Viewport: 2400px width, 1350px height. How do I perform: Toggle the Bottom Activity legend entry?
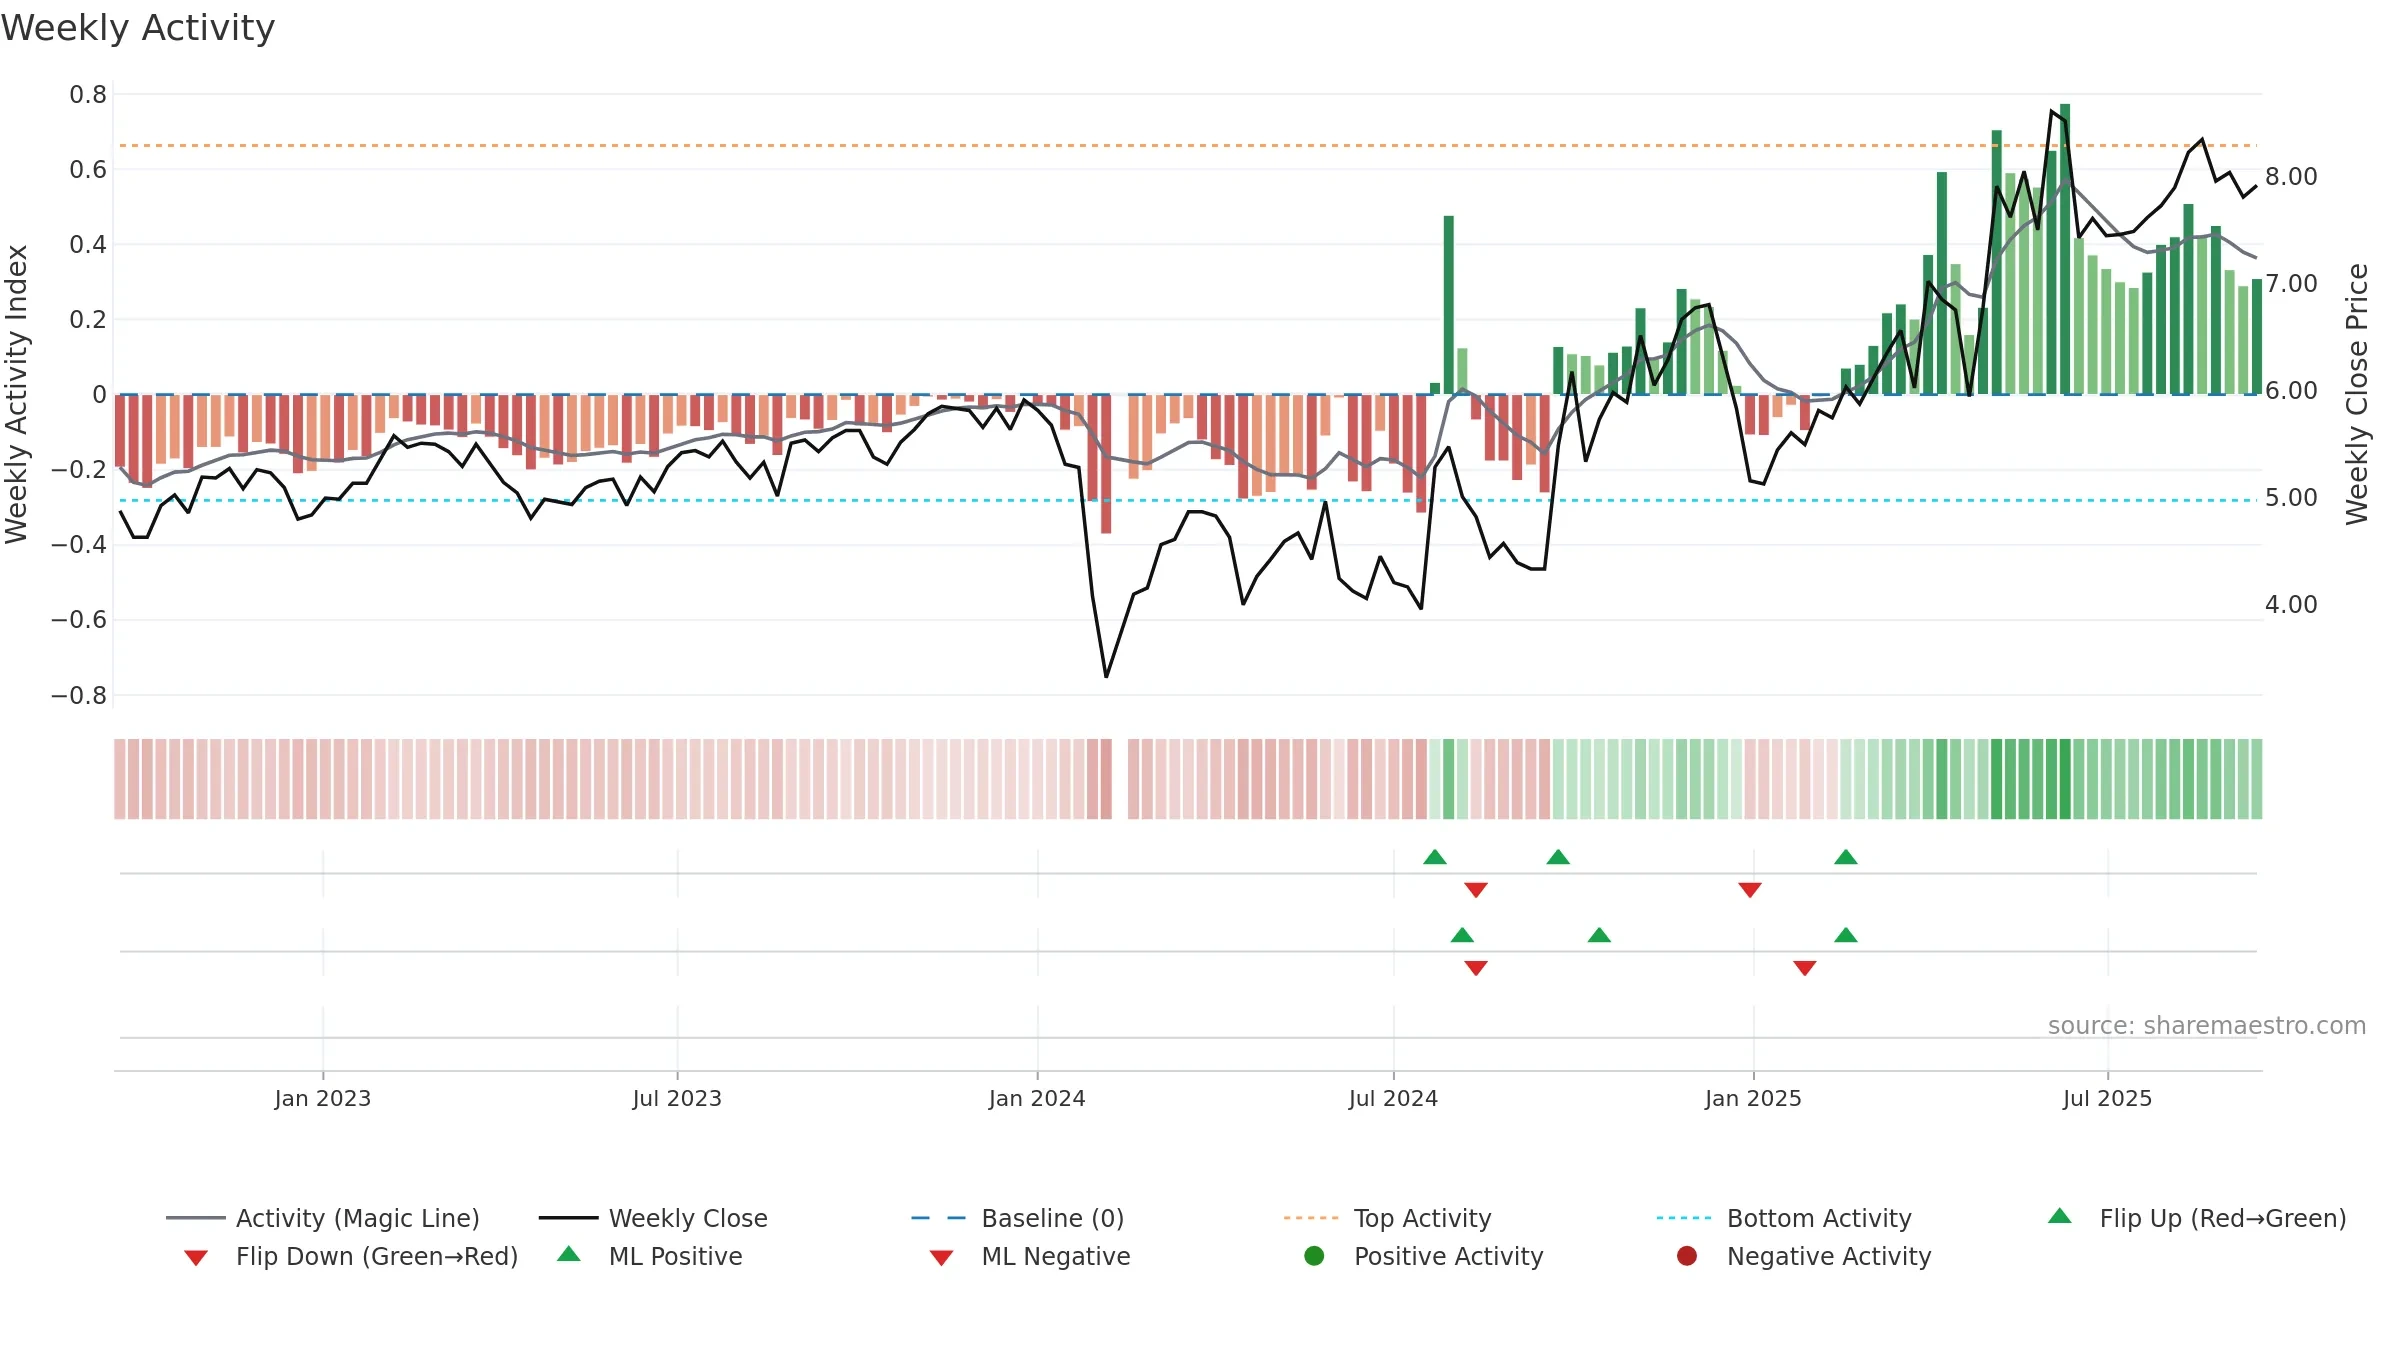1784,1218
